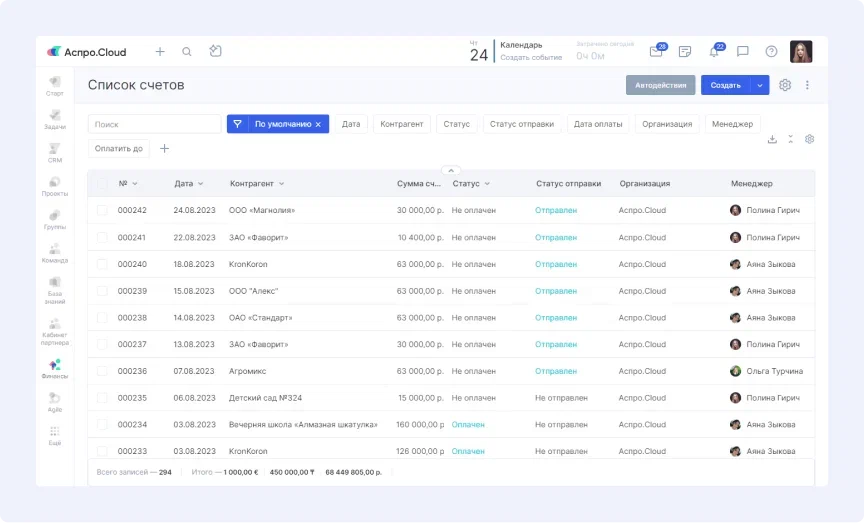Open the Группы sidebar section
Image resolution: width=864 pixels, height=523 pixels.
click(x=55, y=220)
